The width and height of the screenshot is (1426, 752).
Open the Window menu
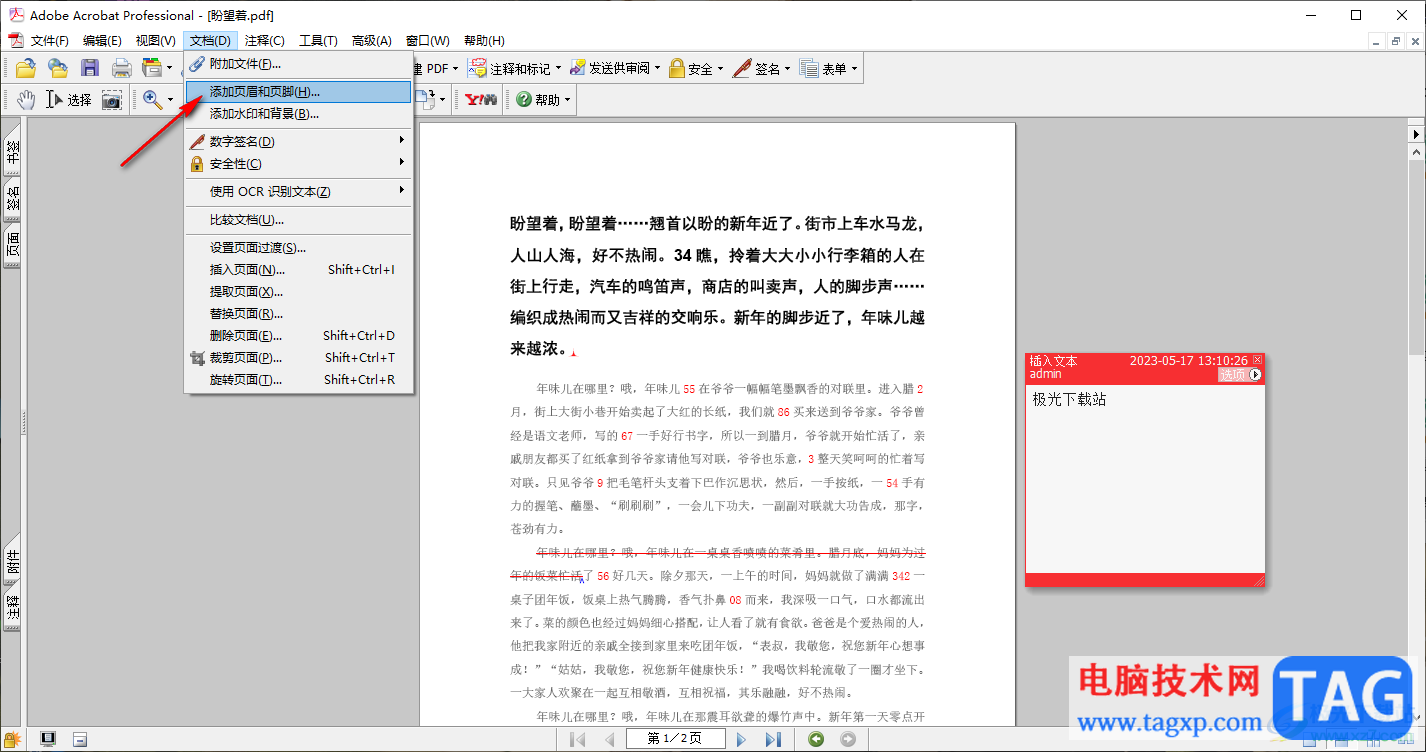(428, 41)
